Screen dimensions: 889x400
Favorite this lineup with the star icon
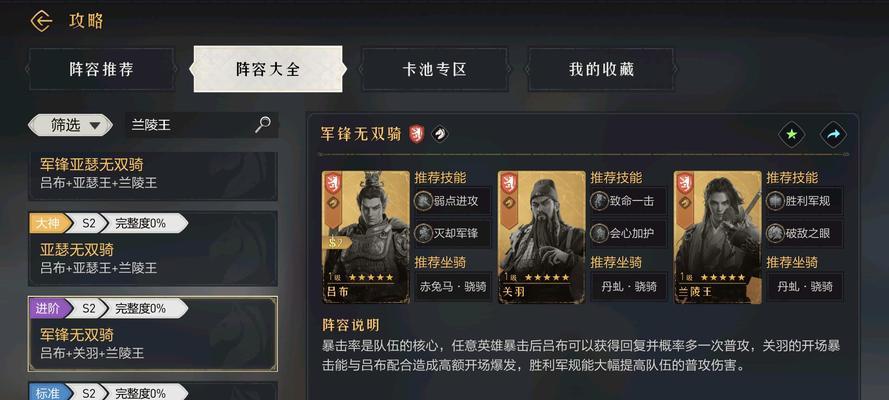pos(791,135)
